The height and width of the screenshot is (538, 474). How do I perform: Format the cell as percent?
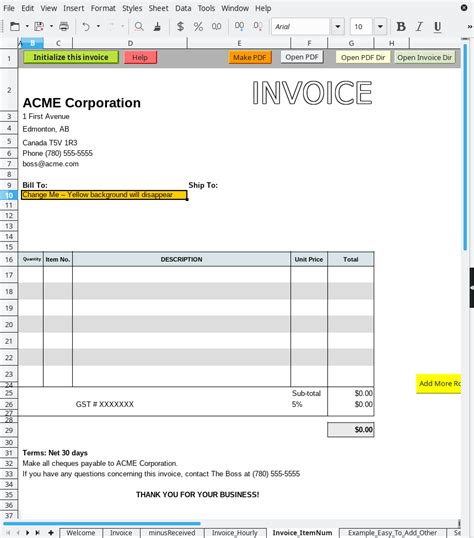(x=198, y=26)
